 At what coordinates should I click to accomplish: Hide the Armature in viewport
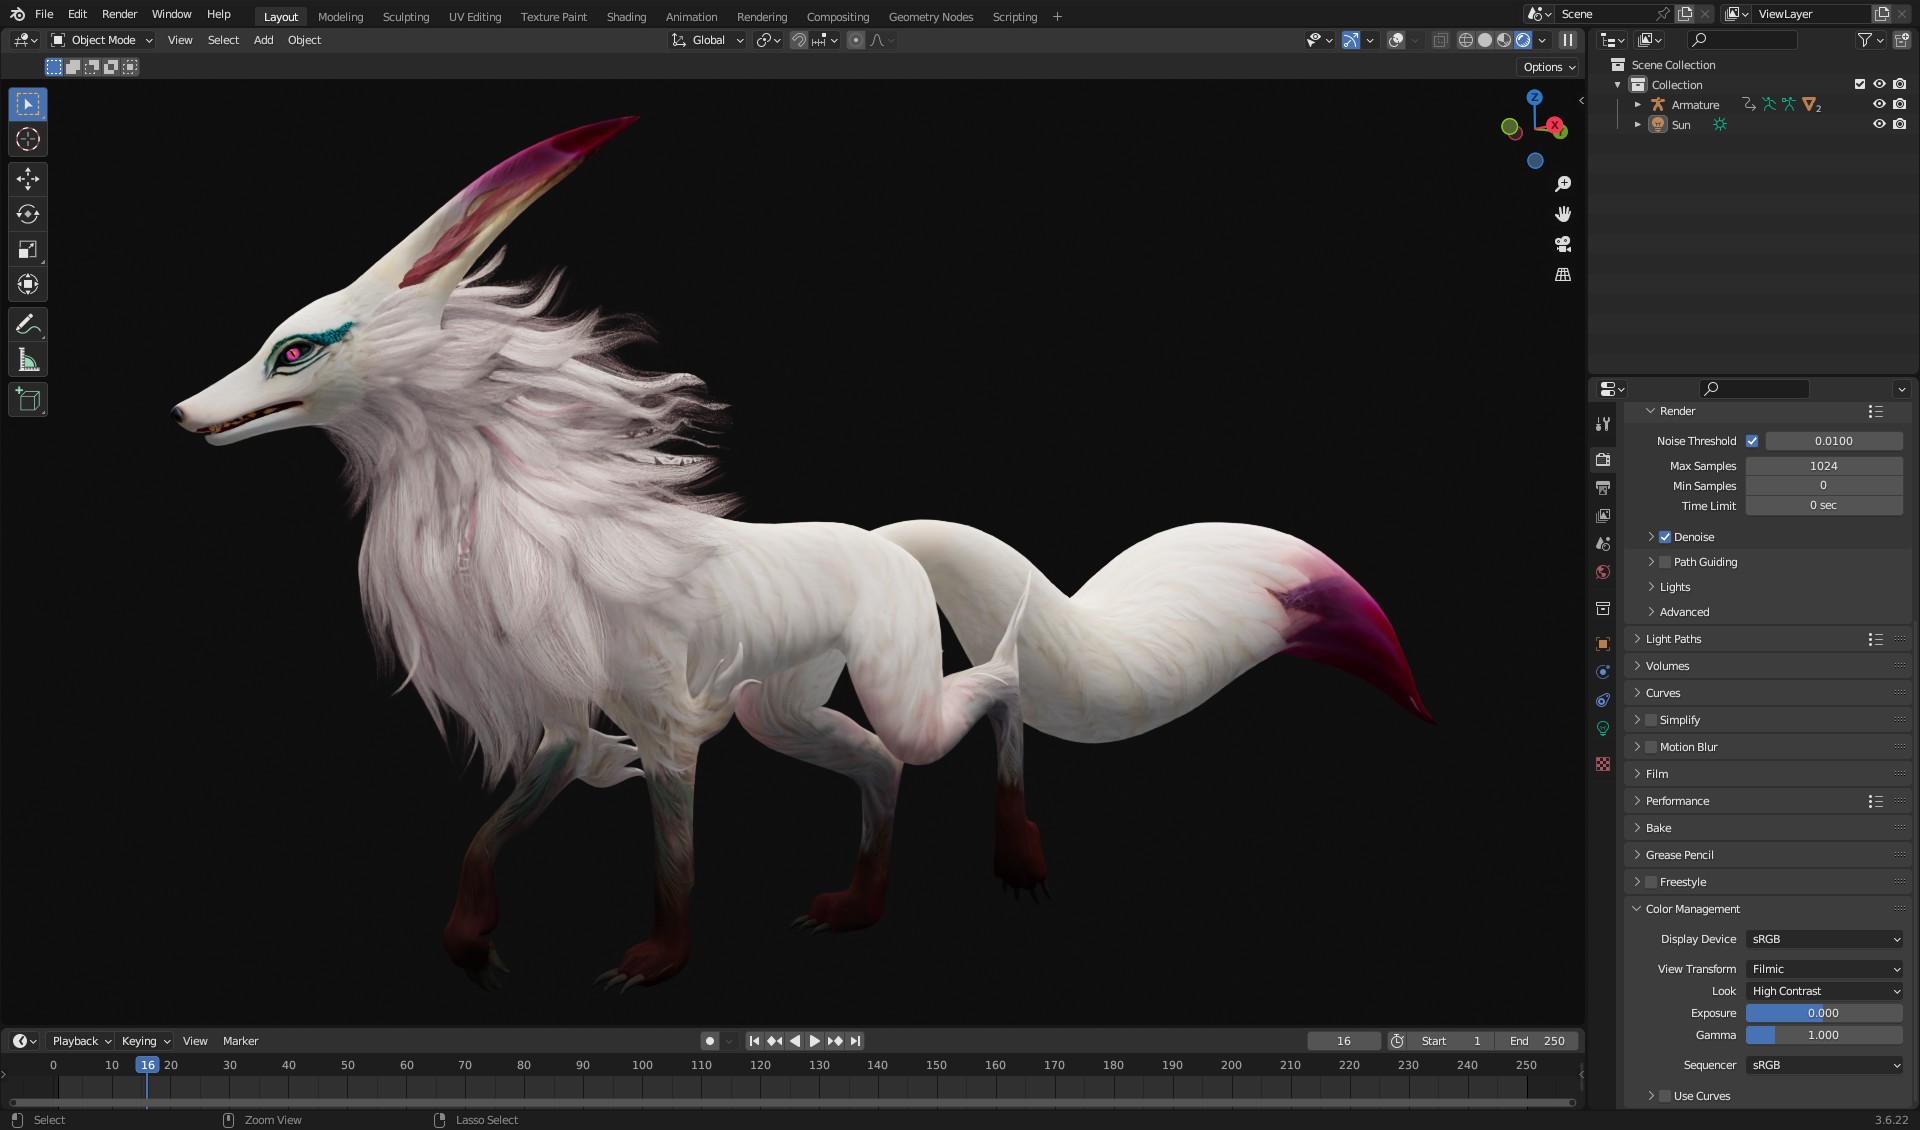point(1879,104)
